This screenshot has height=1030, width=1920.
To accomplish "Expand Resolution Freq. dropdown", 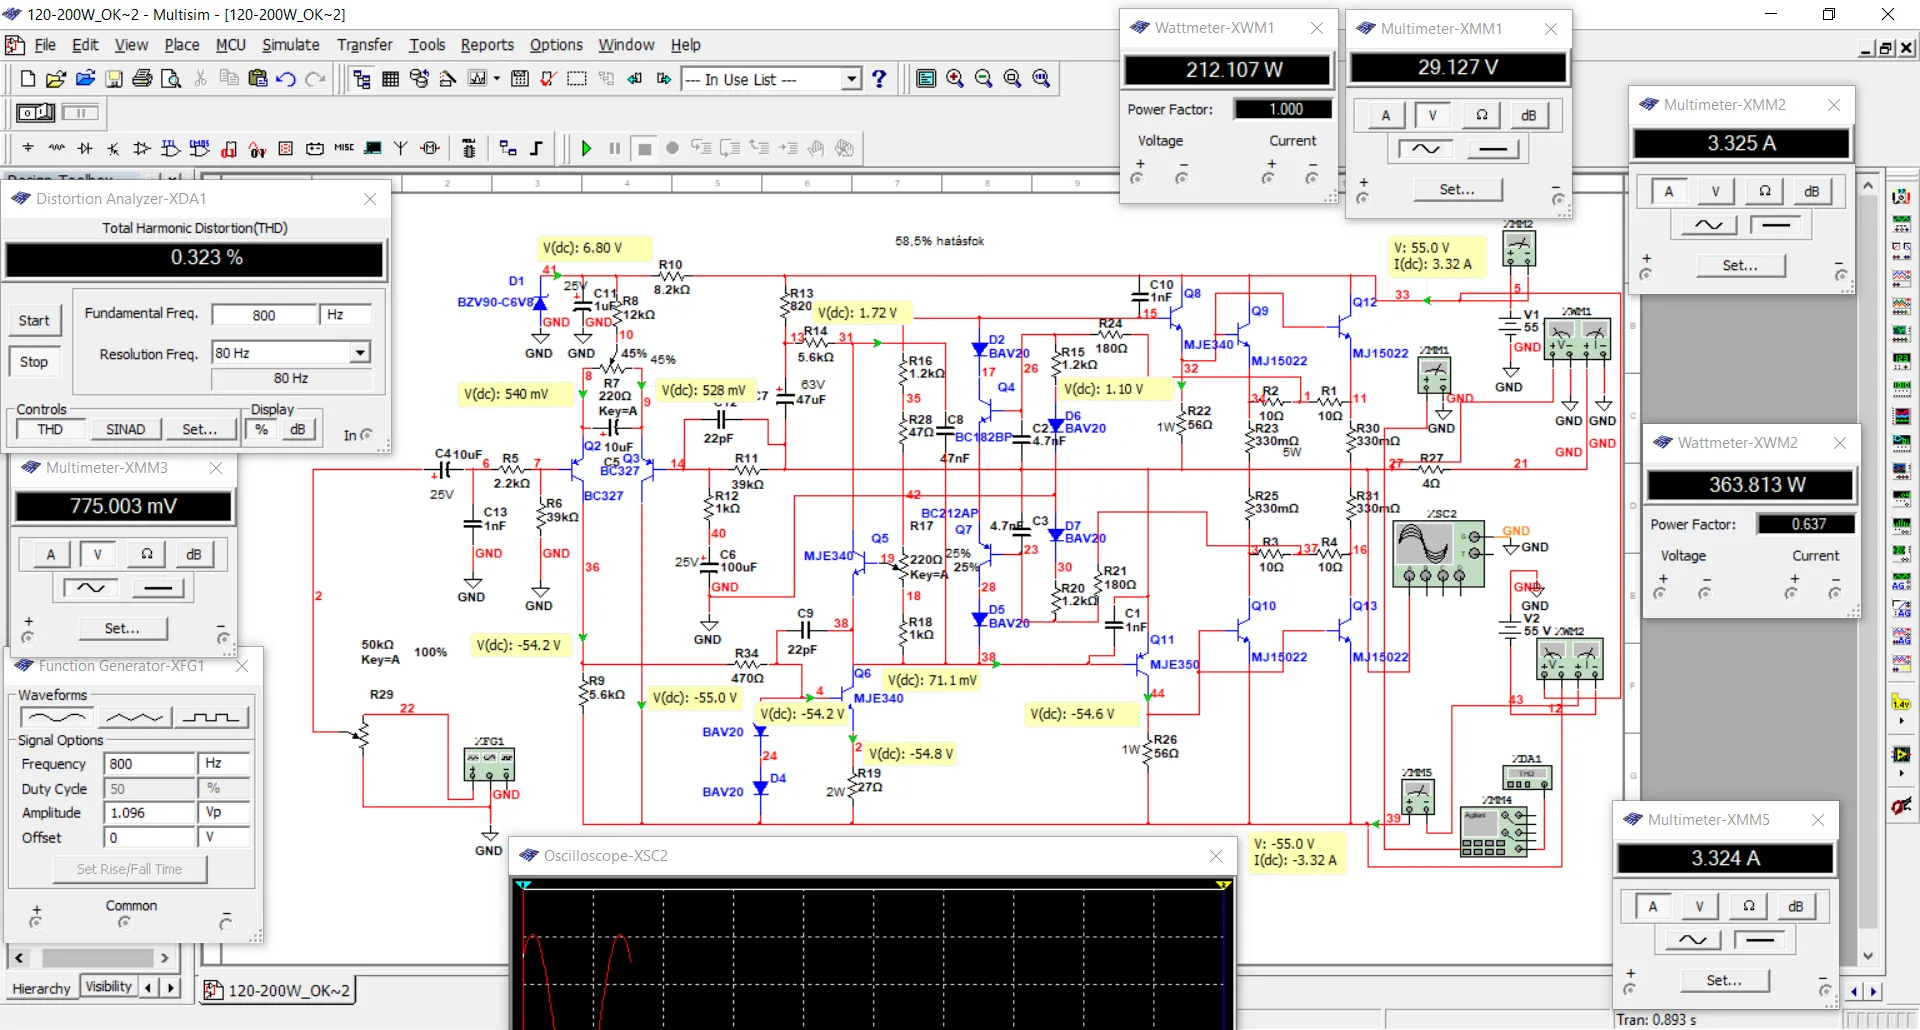I will (360, 352).
